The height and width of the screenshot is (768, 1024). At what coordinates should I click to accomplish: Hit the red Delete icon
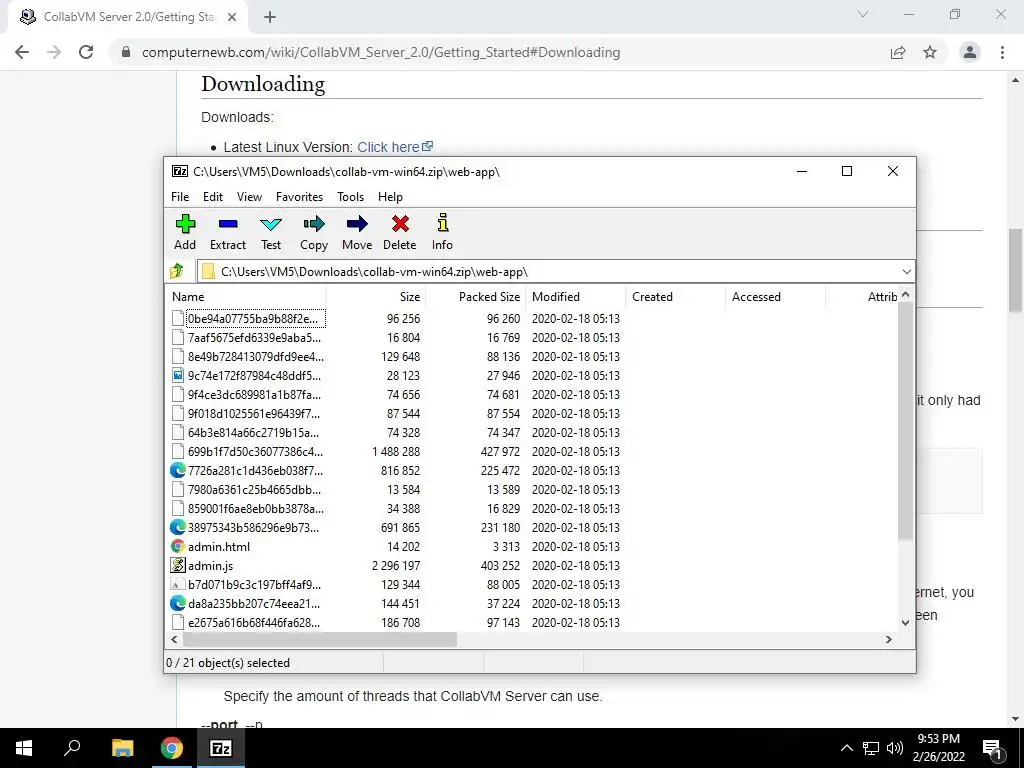pyautogui.click(x=400, y=224)
